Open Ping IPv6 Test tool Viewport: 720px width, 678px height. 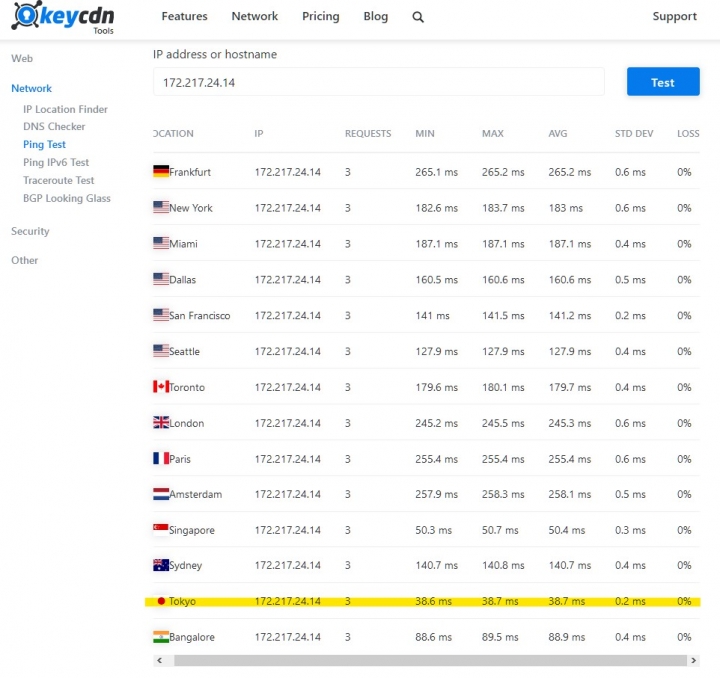(x=56, y=162)
